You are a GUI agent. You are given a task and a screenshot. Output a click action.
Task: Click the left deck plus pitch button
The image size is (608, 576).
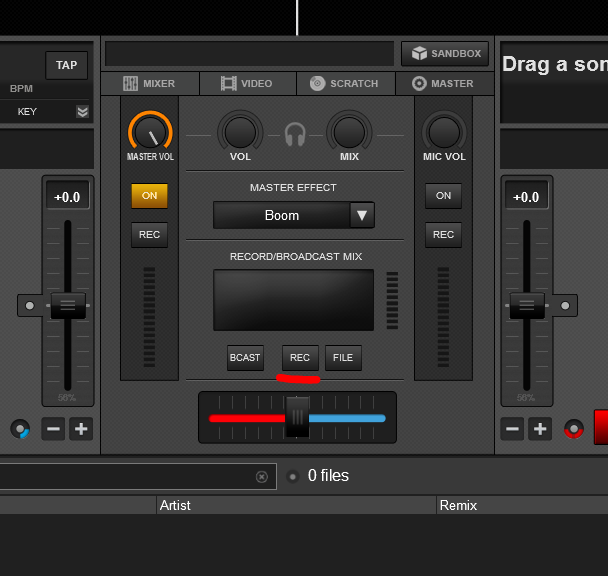81,429
